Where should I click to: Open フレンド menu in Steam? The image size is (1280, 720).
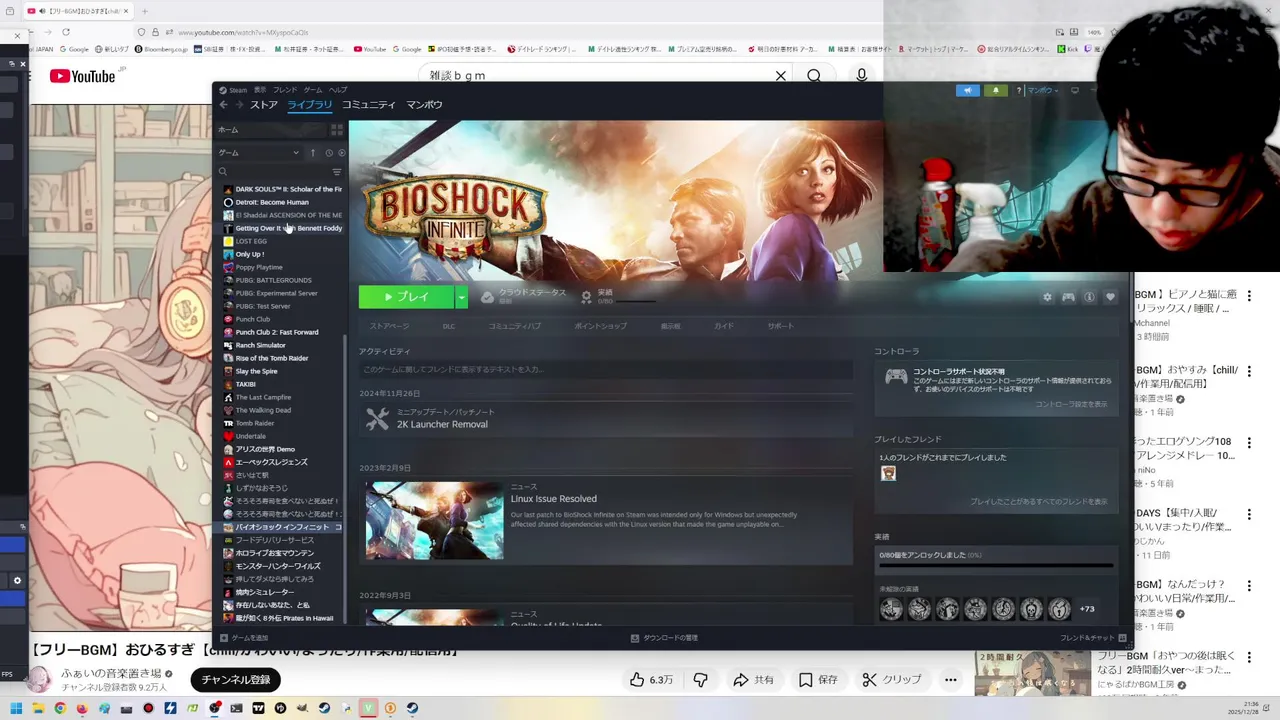(285, 90)
